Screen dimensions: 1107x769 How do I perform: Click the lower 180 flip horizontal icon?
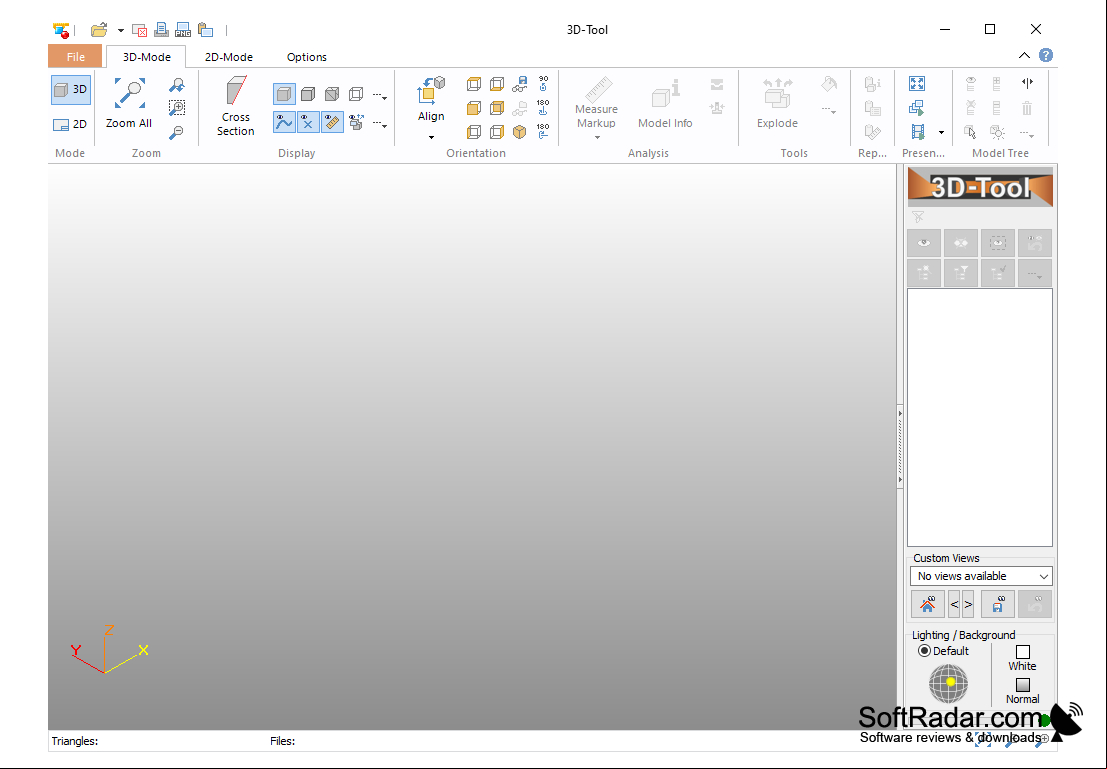tap(543, 131)
